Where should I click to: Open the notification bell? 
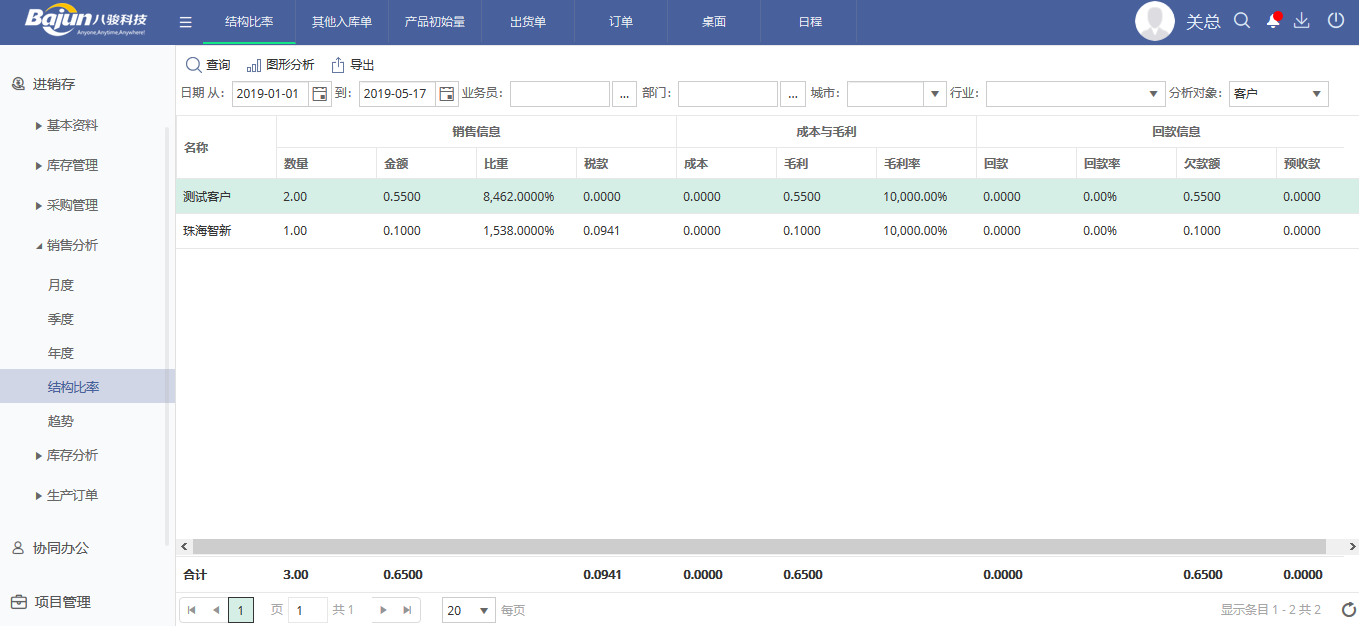(1272, 21)
